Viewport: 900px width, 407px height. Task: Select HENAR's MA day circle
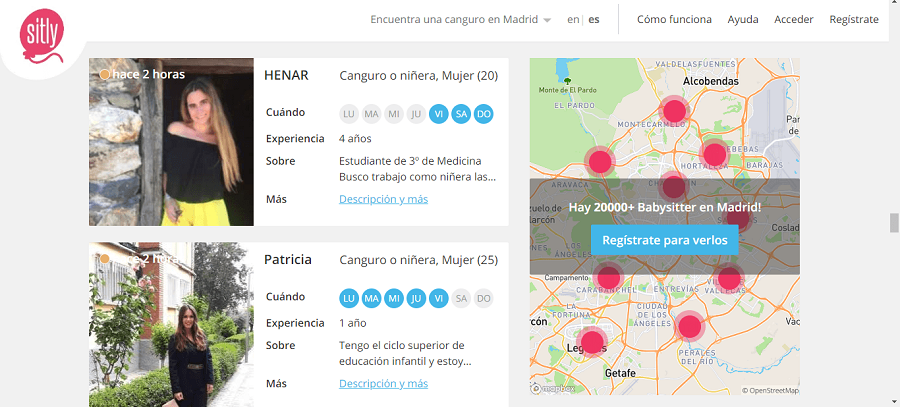click(x=371, y=114)
